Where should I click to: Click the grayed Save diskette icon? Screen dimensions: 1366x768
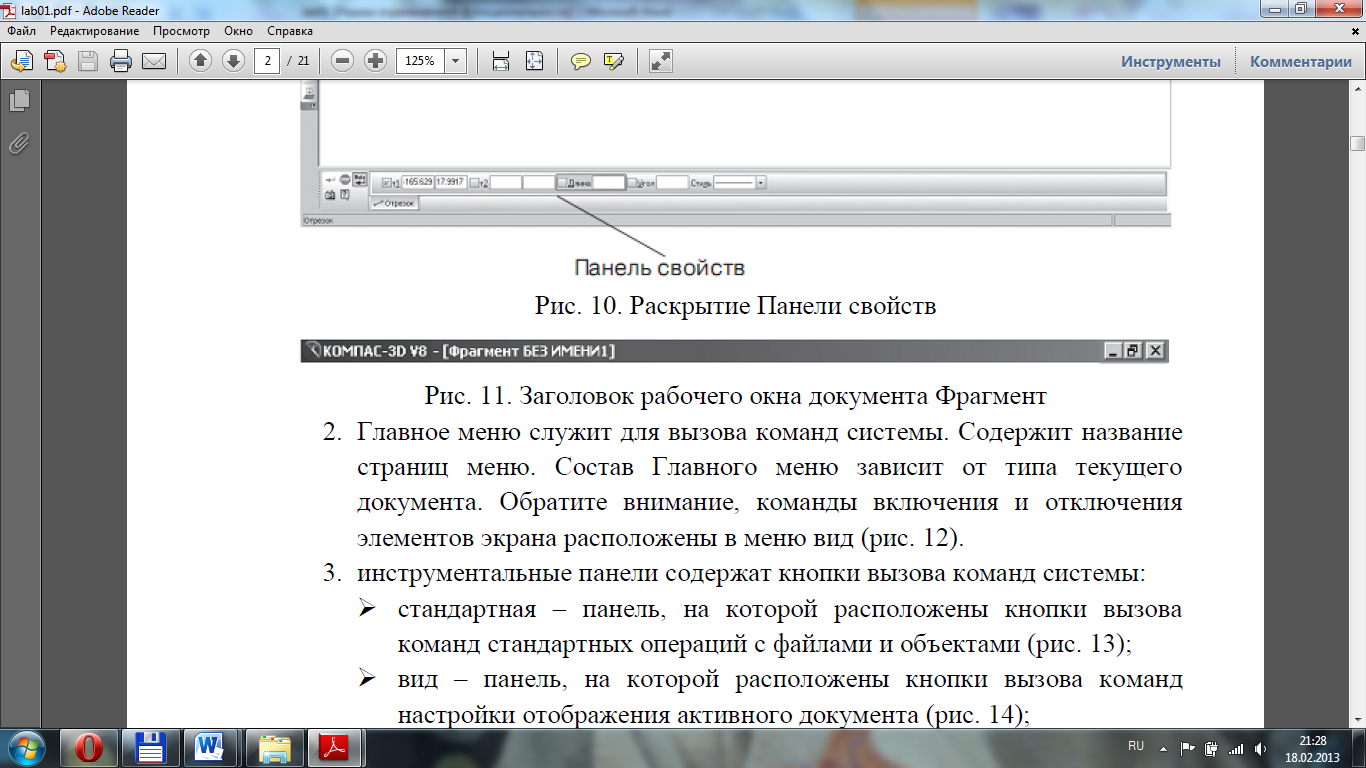(x=88, y=62)
